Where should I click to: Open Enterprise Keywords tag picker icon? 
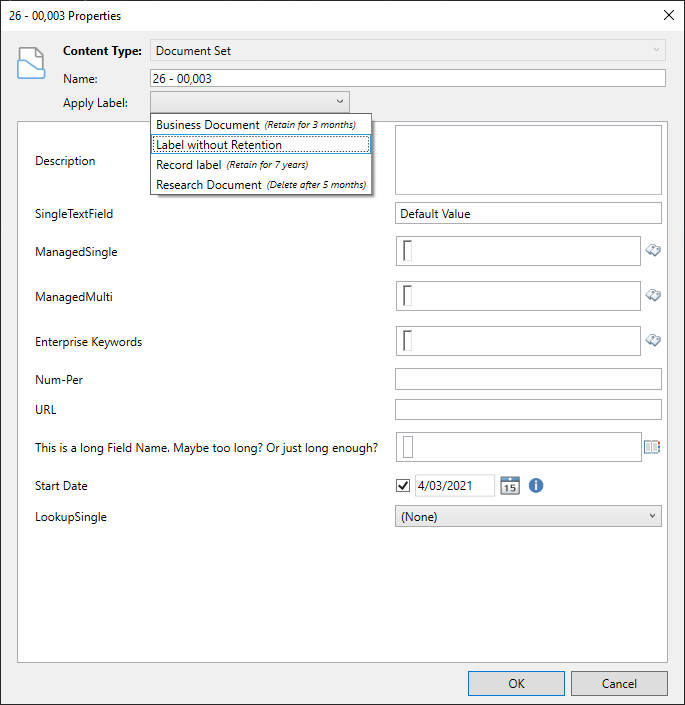[653, 340]
